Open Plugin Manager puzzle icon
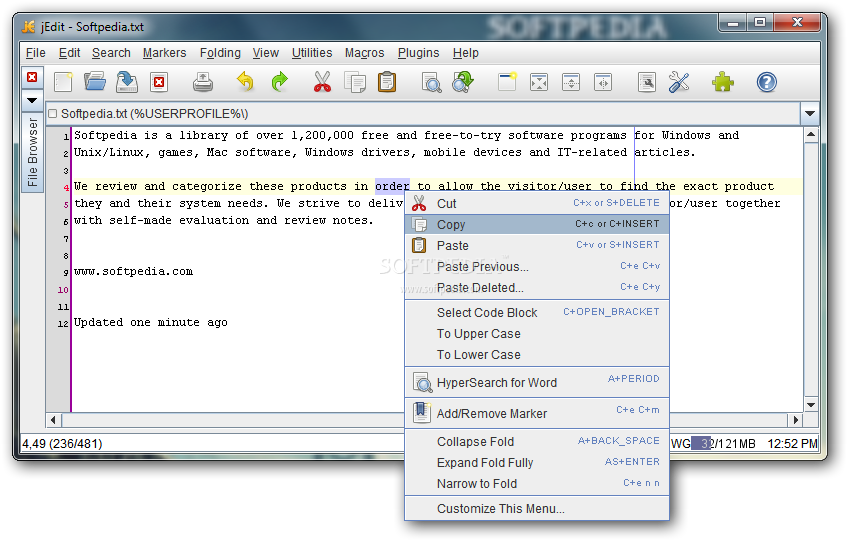The height and width of the screenshot is (541, 848). click(x=723, y=82)
